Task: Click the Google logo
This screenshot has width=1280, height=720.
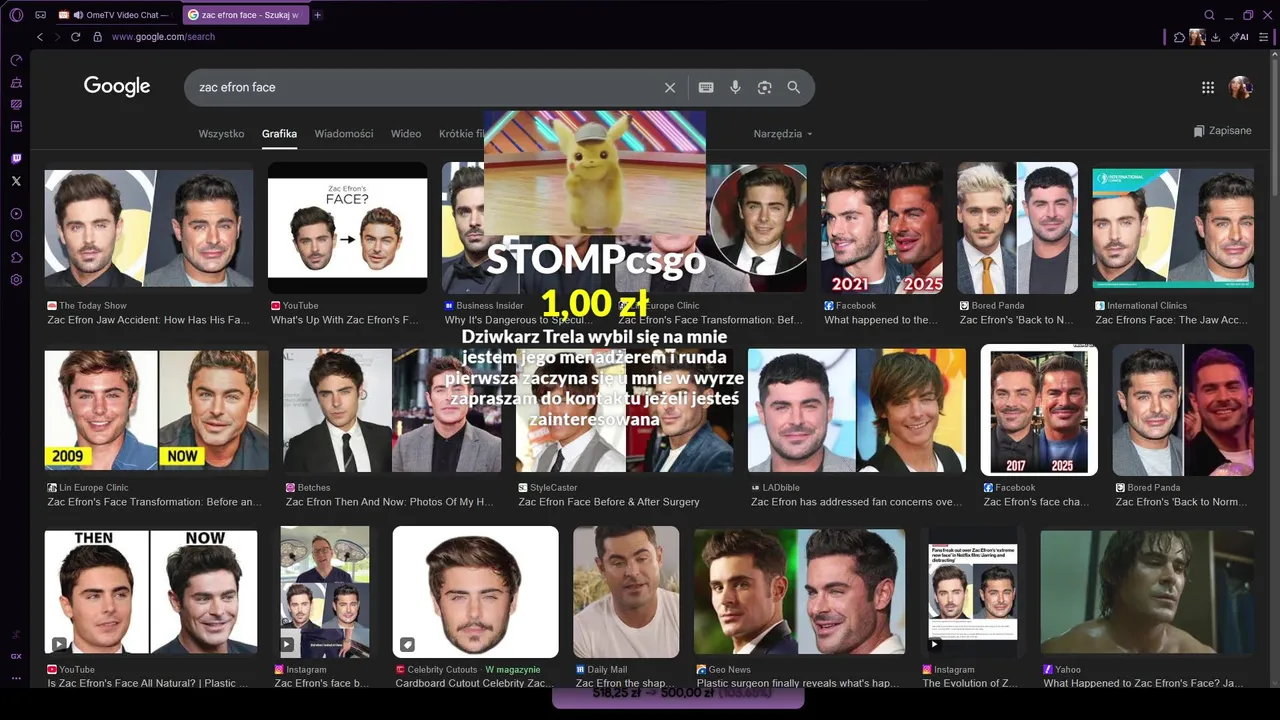Action: coord(117,87)
